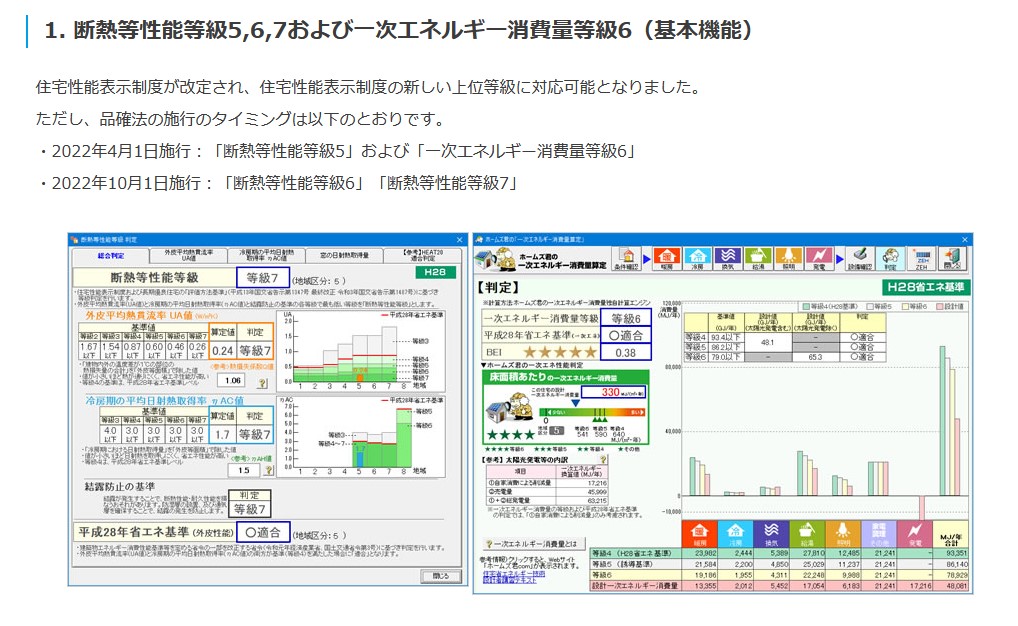Open the 冷房期の平均日射熱取得率 ηAC値 tab
This screenshot has height=626, width=1018.
266,256
